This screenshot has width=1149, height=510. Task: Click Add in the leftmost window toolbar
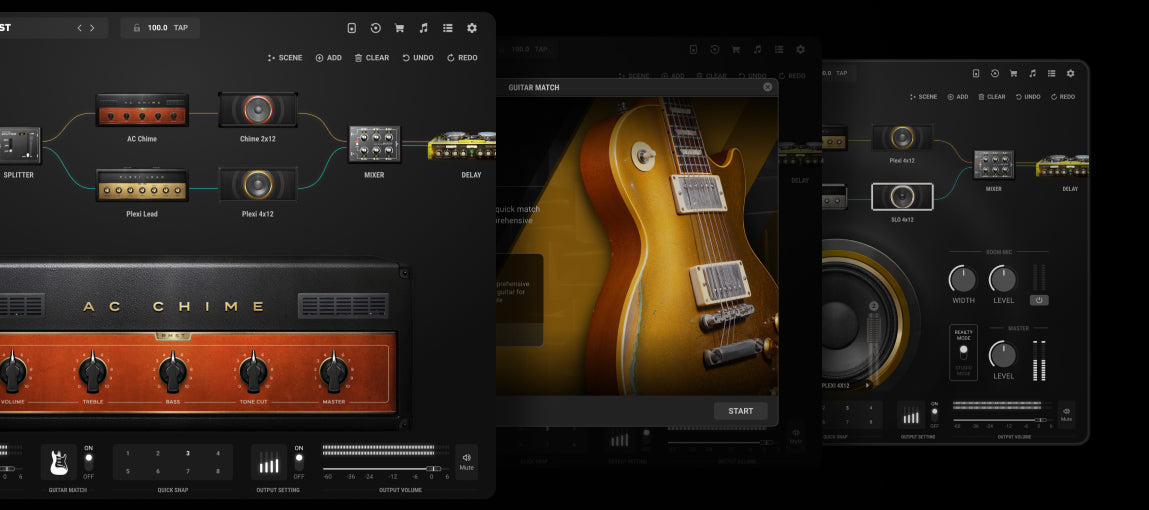pos(329,58)
